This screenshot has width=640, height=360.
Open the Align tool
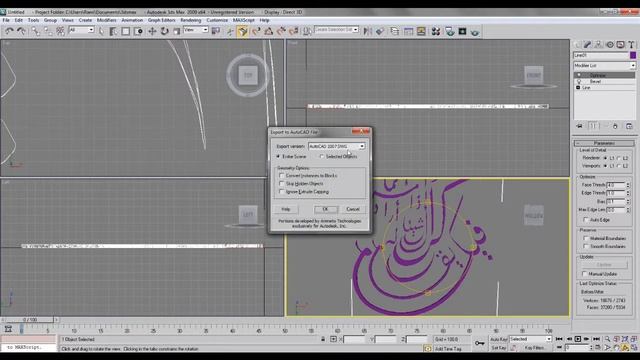[380, 31]
